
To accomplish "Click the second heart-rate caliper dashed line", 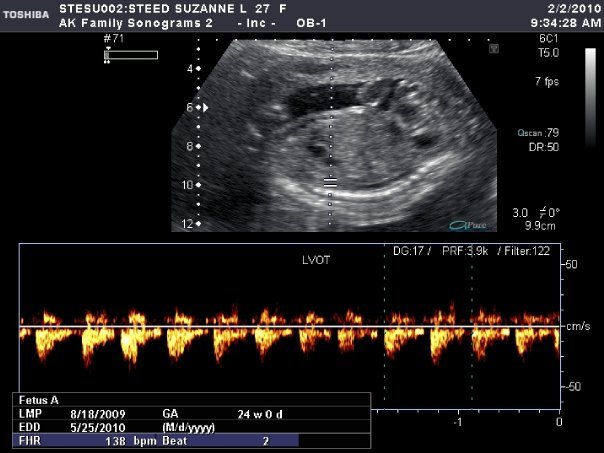I will point(472,327).
